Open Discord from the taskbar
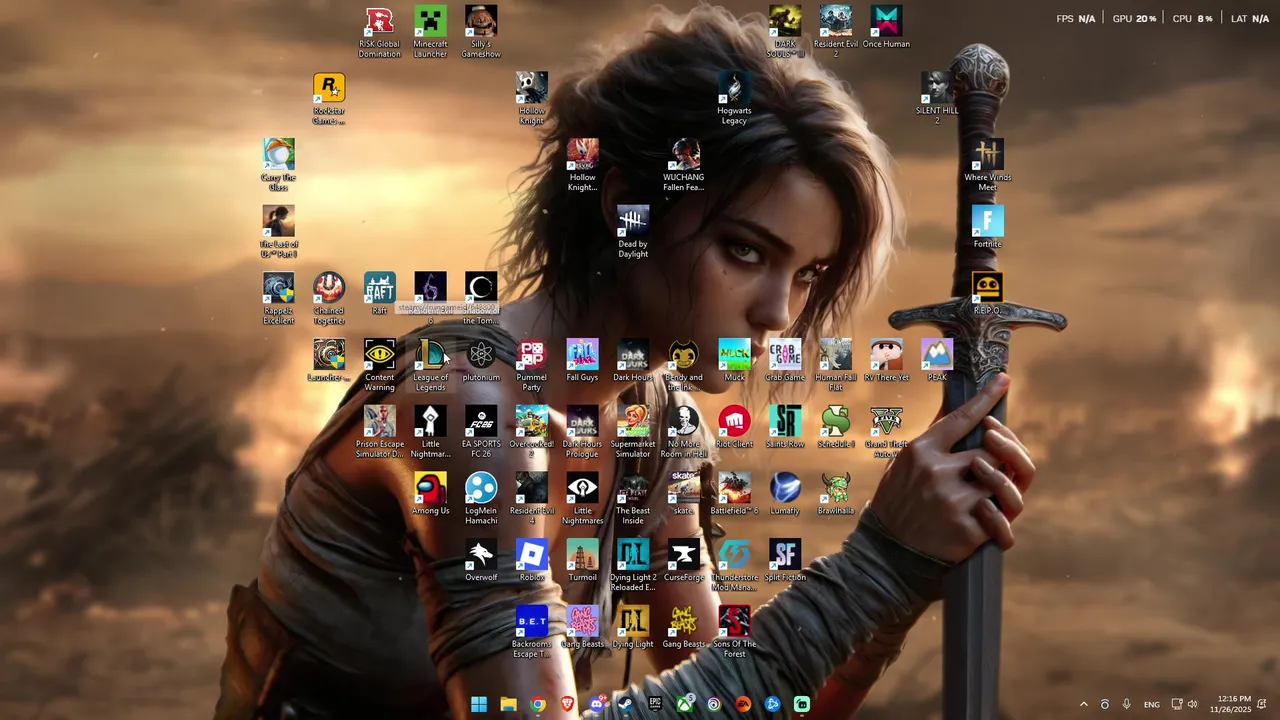1280x720 pixels. (596, 704)
